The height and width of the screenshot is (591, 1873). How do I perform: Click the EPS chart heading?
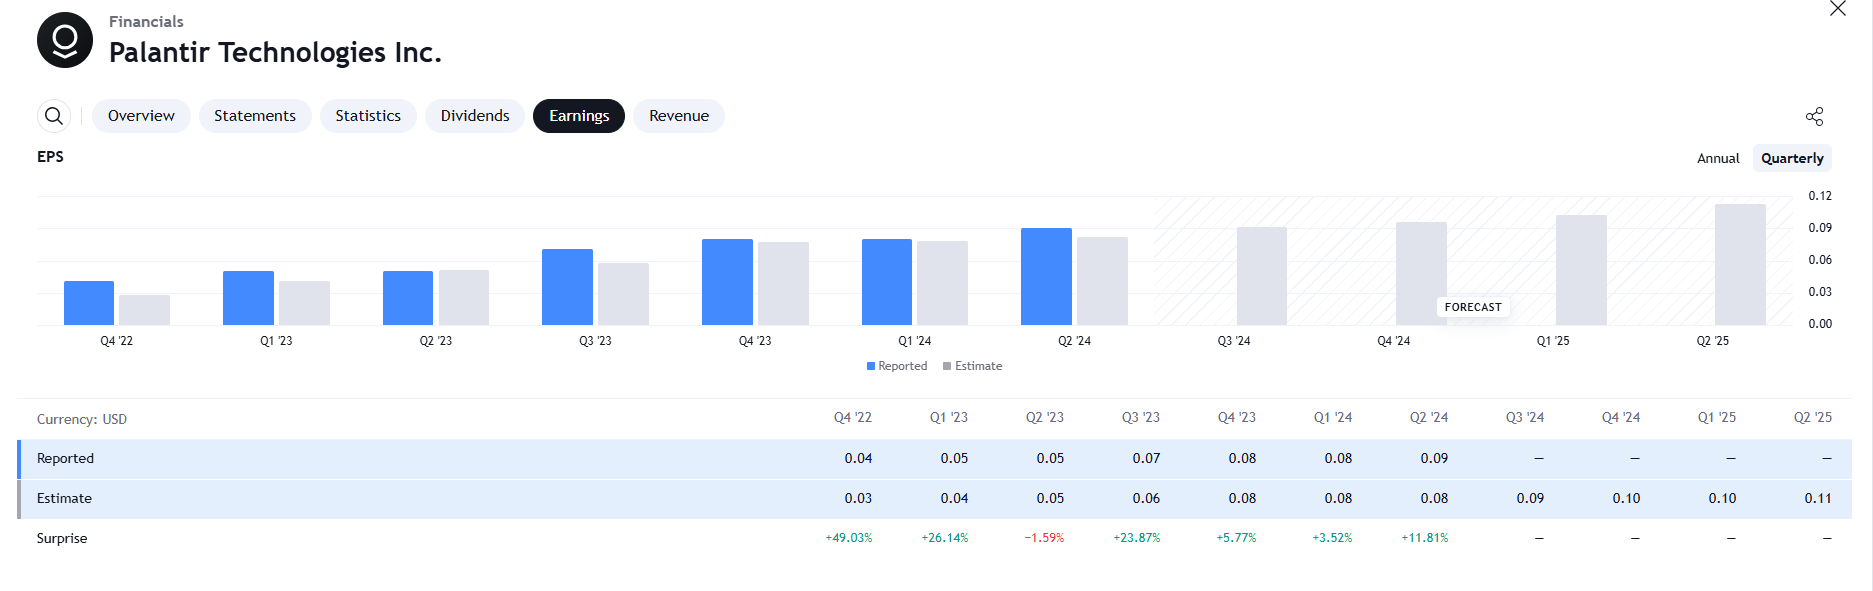click(x=50, y=157)
